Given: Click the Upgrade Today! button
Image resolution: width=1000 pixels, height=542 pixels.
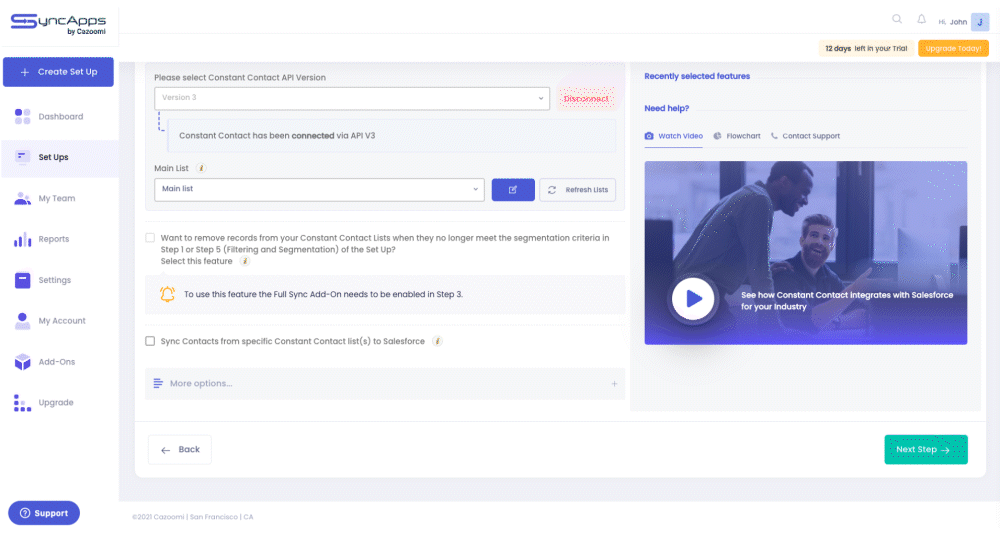Looking at the screenshot, I should pos(953,48).
